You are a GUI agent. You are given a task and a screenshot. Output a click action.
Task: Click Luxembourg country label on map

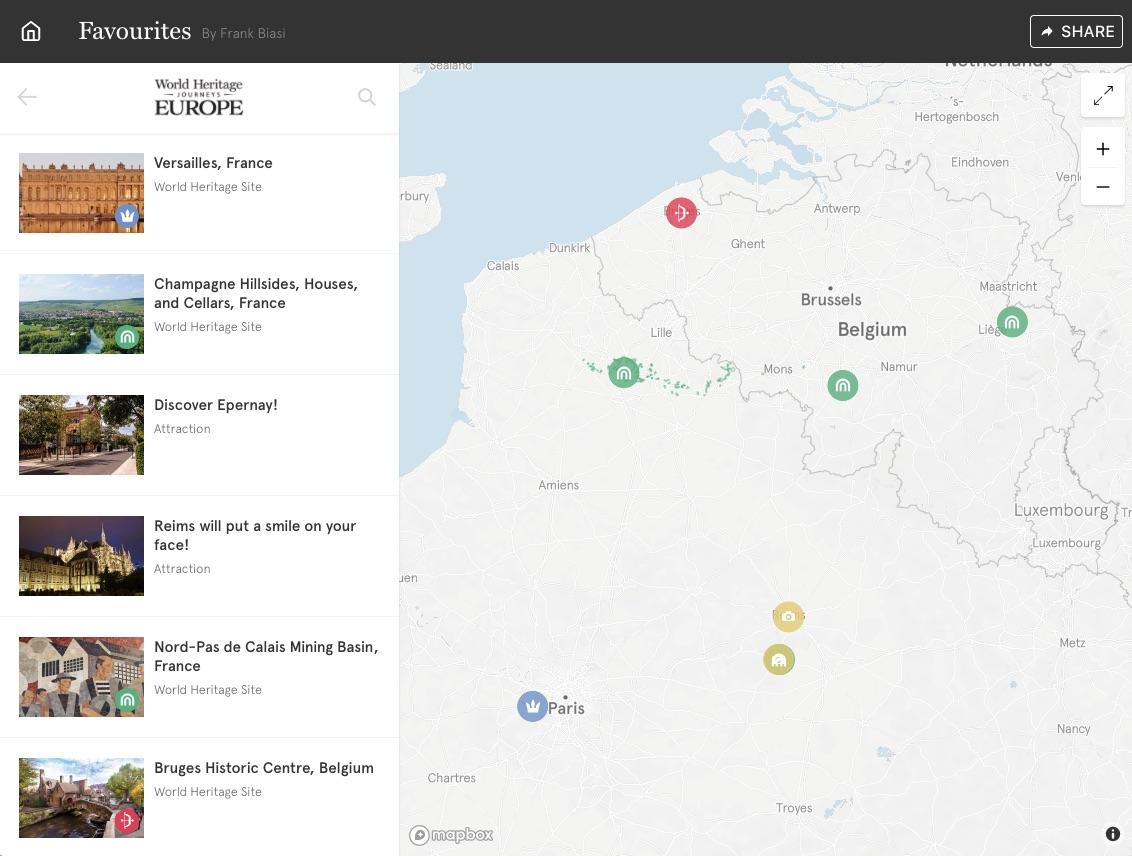pyautogui.click(x=1061, y=510)
